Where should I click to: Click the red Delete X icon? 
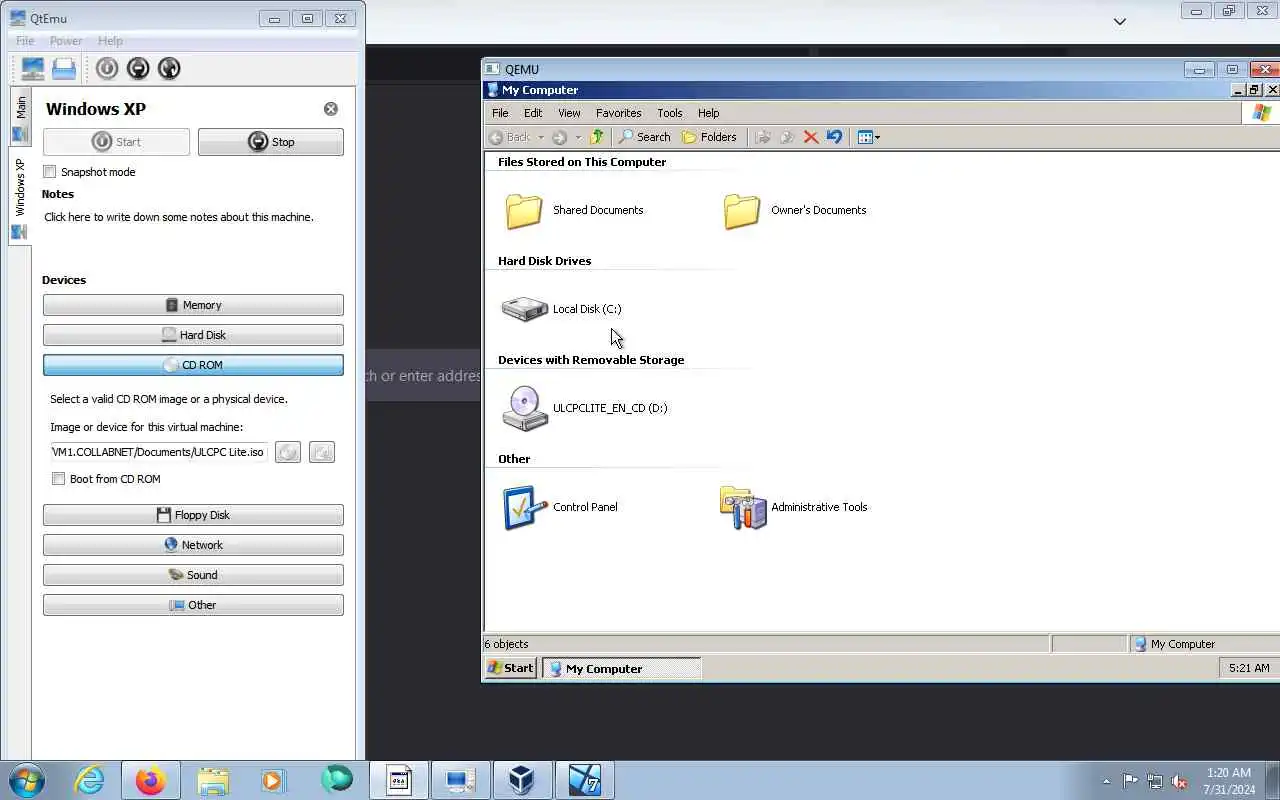coord(811,137)
